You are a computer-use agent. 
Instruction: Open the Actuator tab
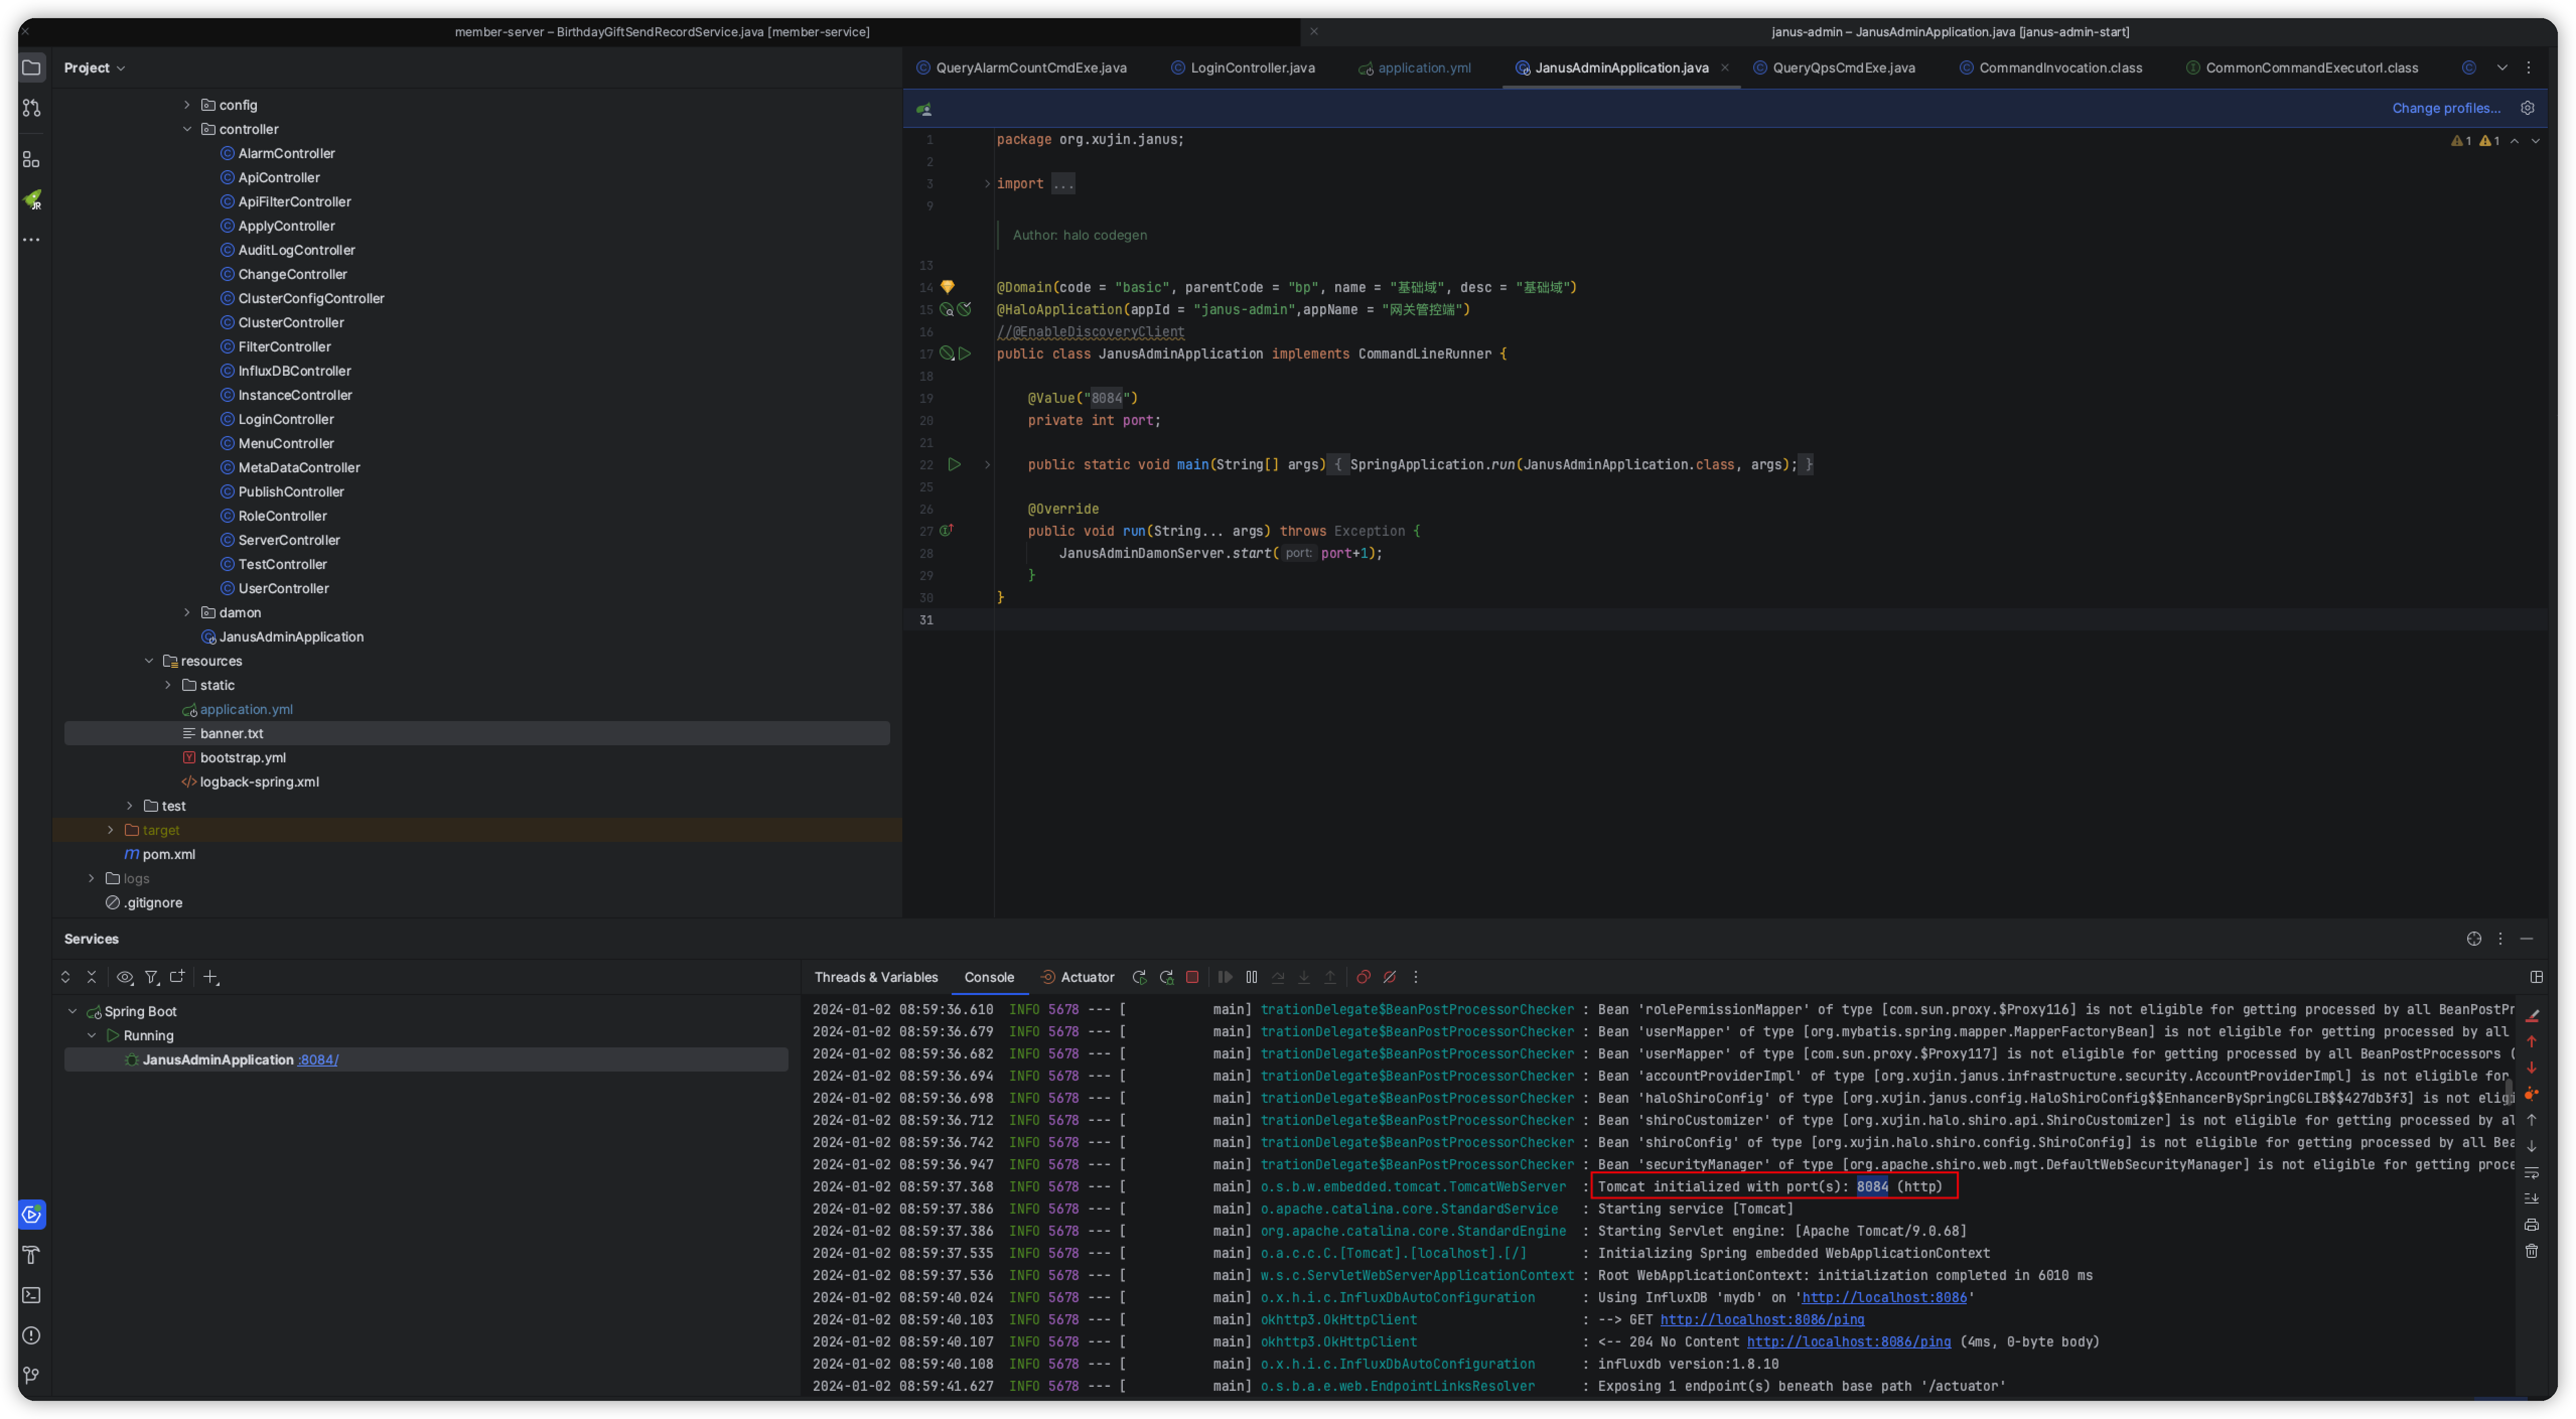(x=1077, y=977)
